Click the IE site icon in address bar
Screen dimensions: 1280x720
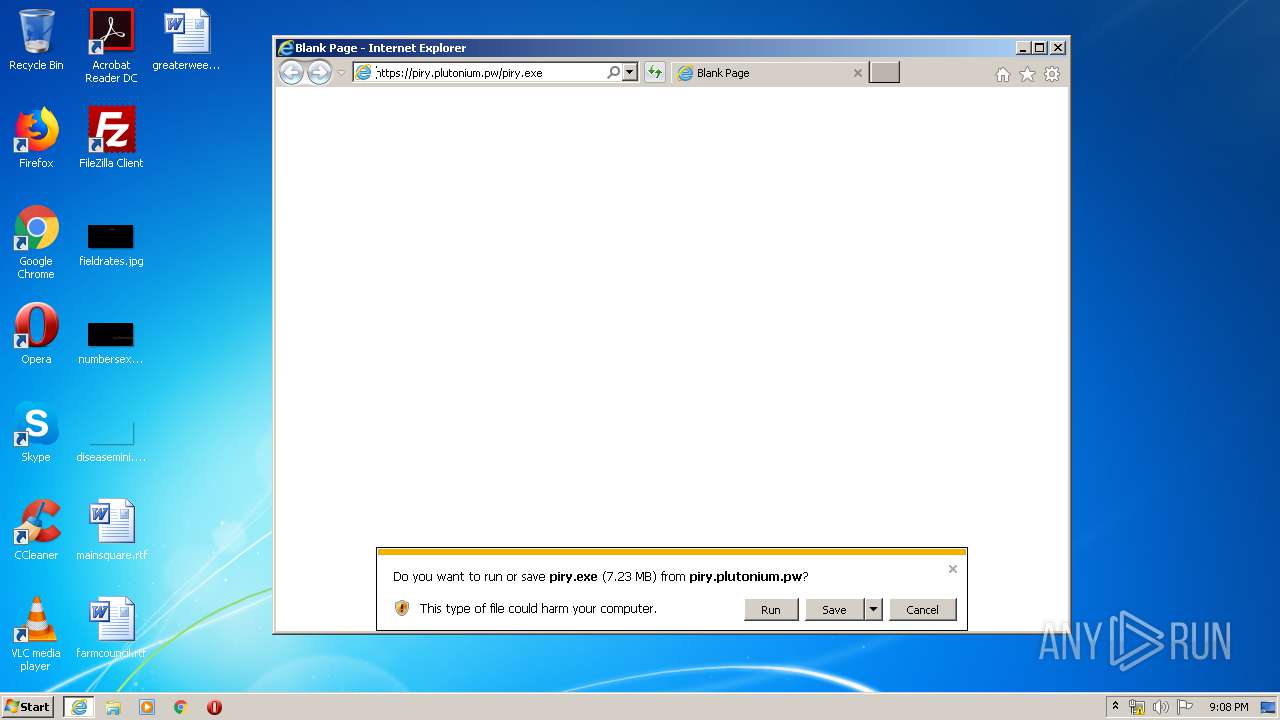[x=364, y=72]
